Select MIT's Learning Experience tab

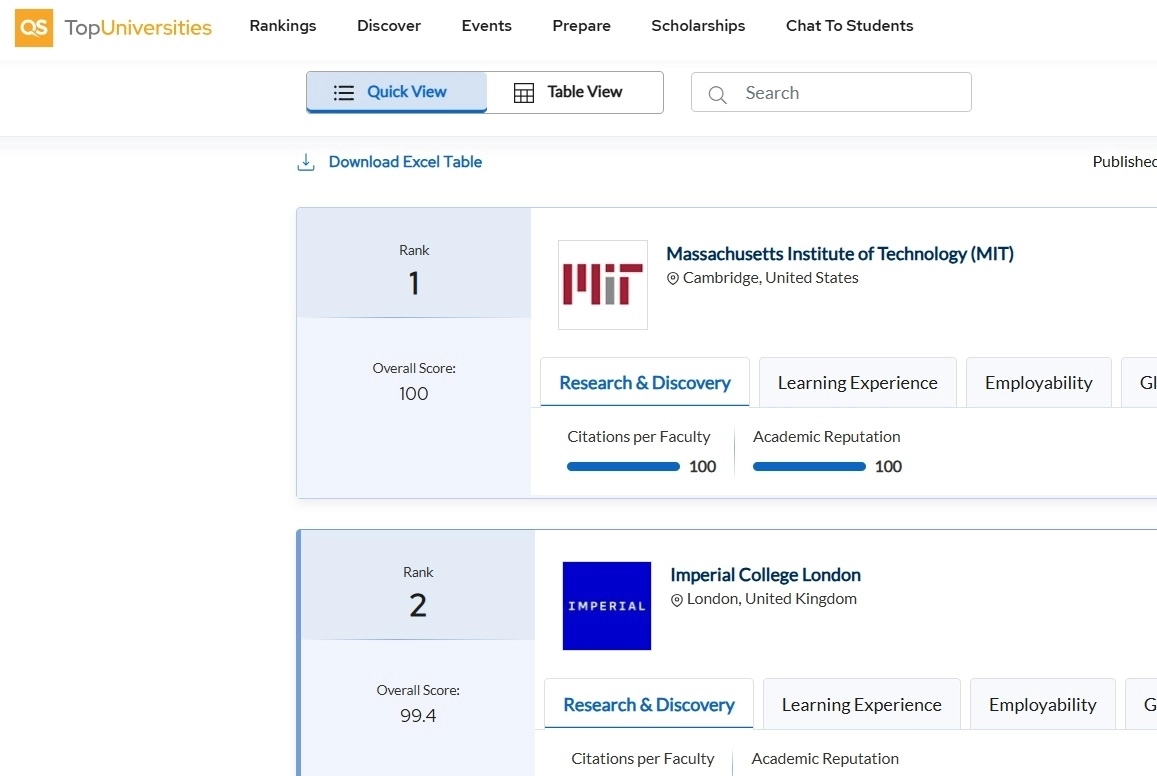point(857,383)
